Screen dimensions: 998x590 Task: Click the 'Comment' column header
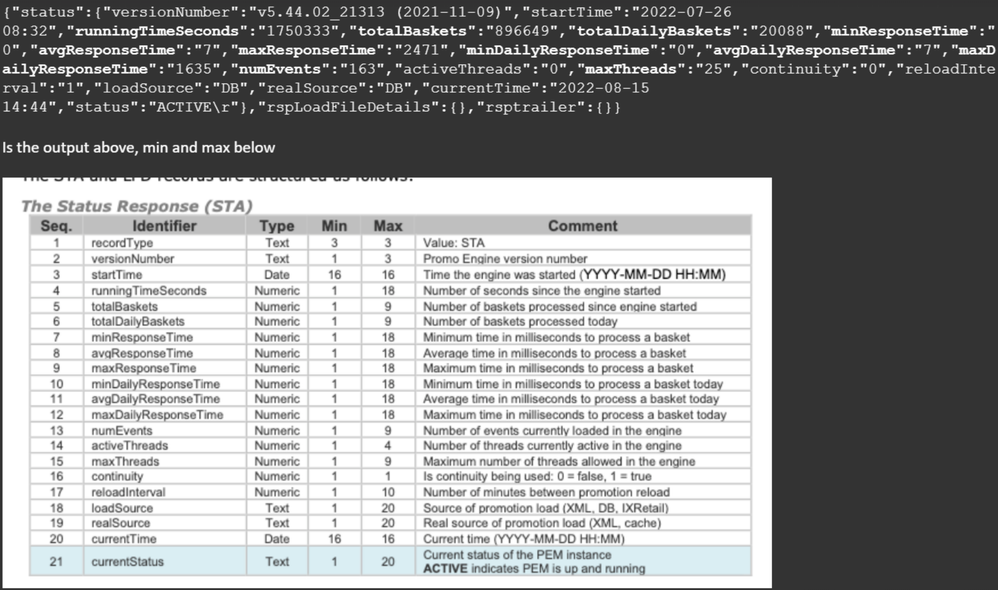pos(583,226)
